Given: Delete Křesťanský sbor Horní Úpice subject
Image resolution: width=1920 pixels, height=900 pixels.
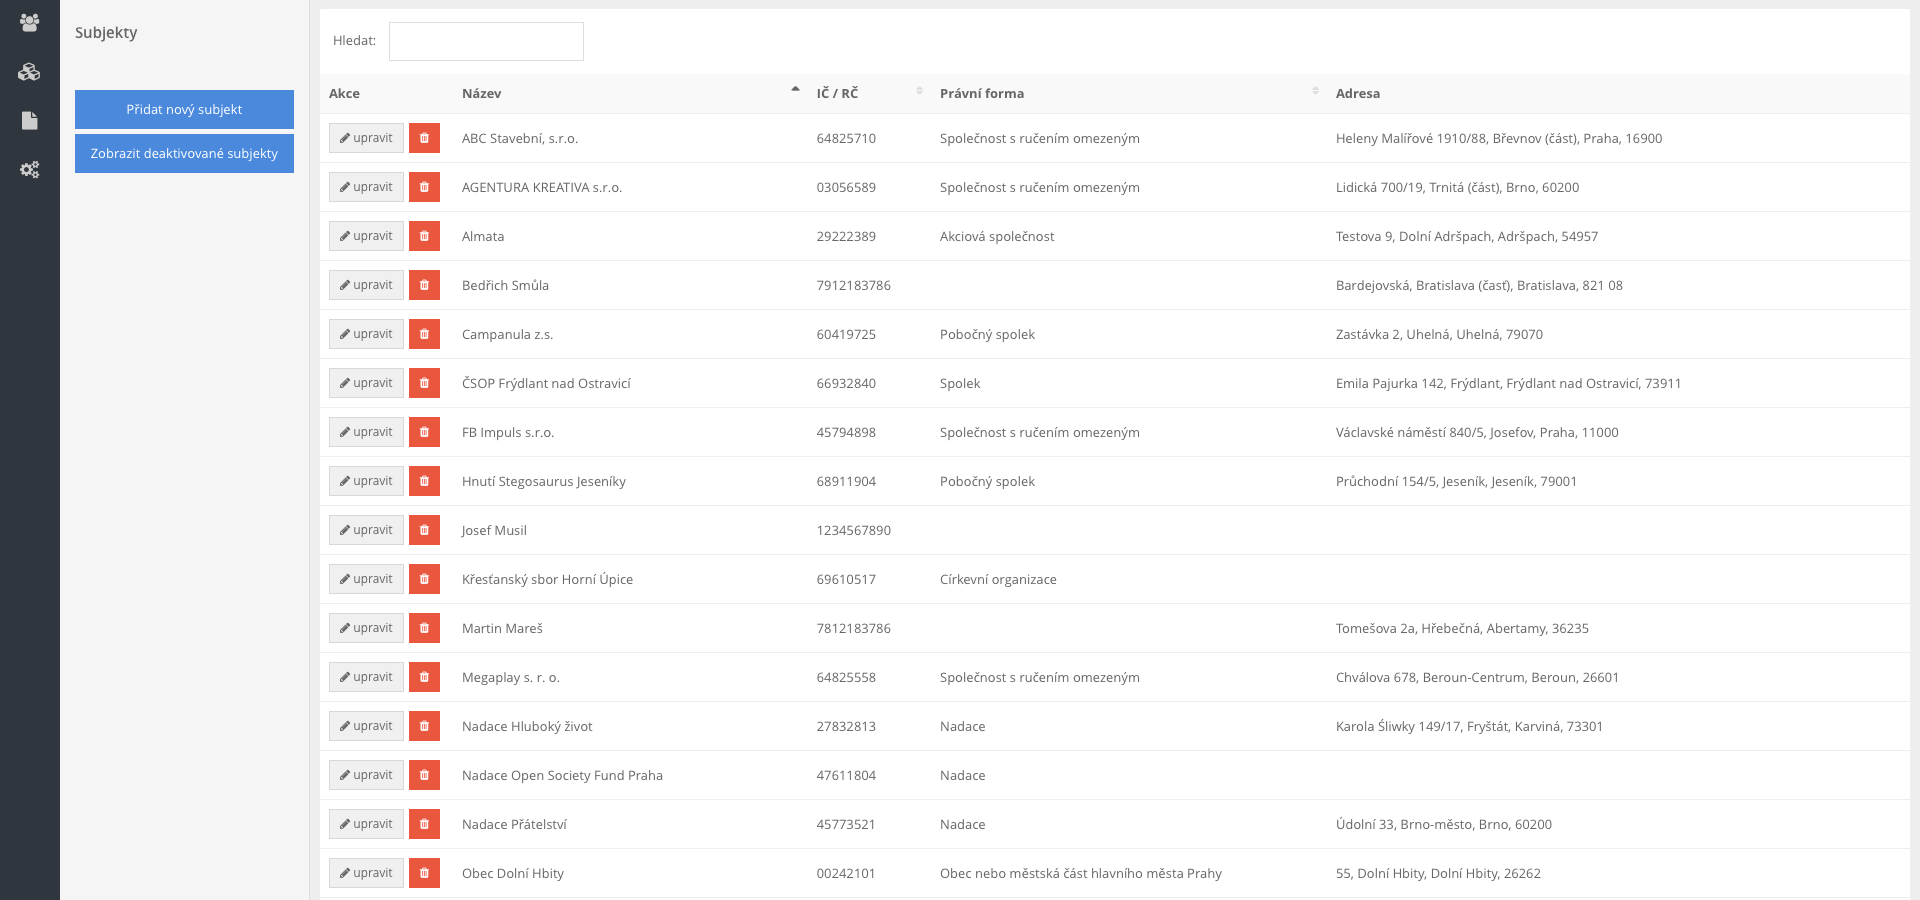Looking at the screenshot, I should (424, 579).
